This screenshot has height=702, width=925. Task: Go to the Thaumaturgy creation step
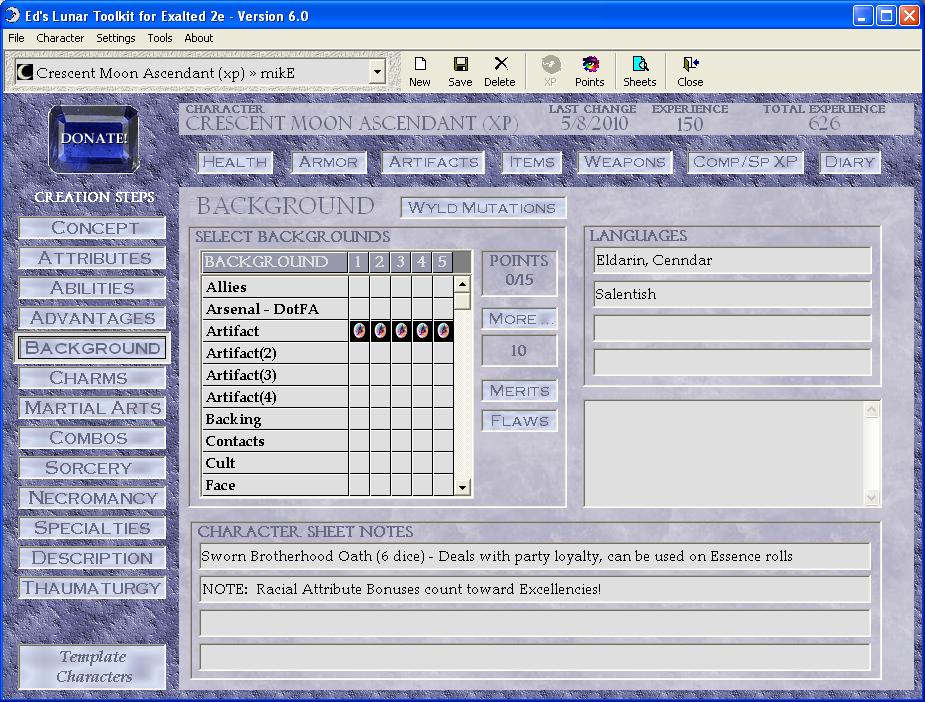coord(93,588)
